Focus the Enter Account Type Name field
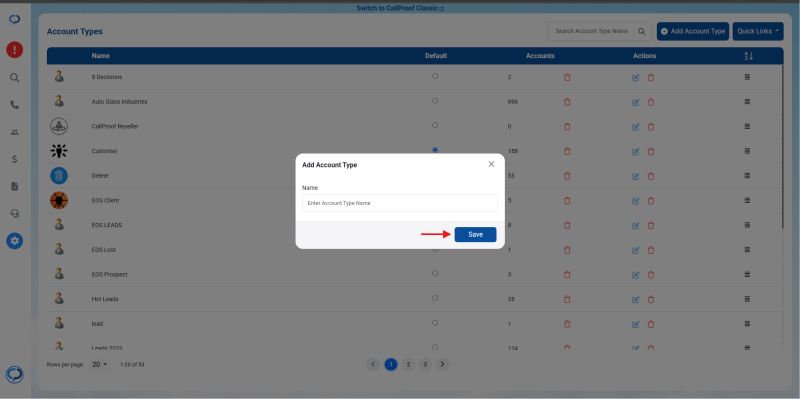 (399, 203)
